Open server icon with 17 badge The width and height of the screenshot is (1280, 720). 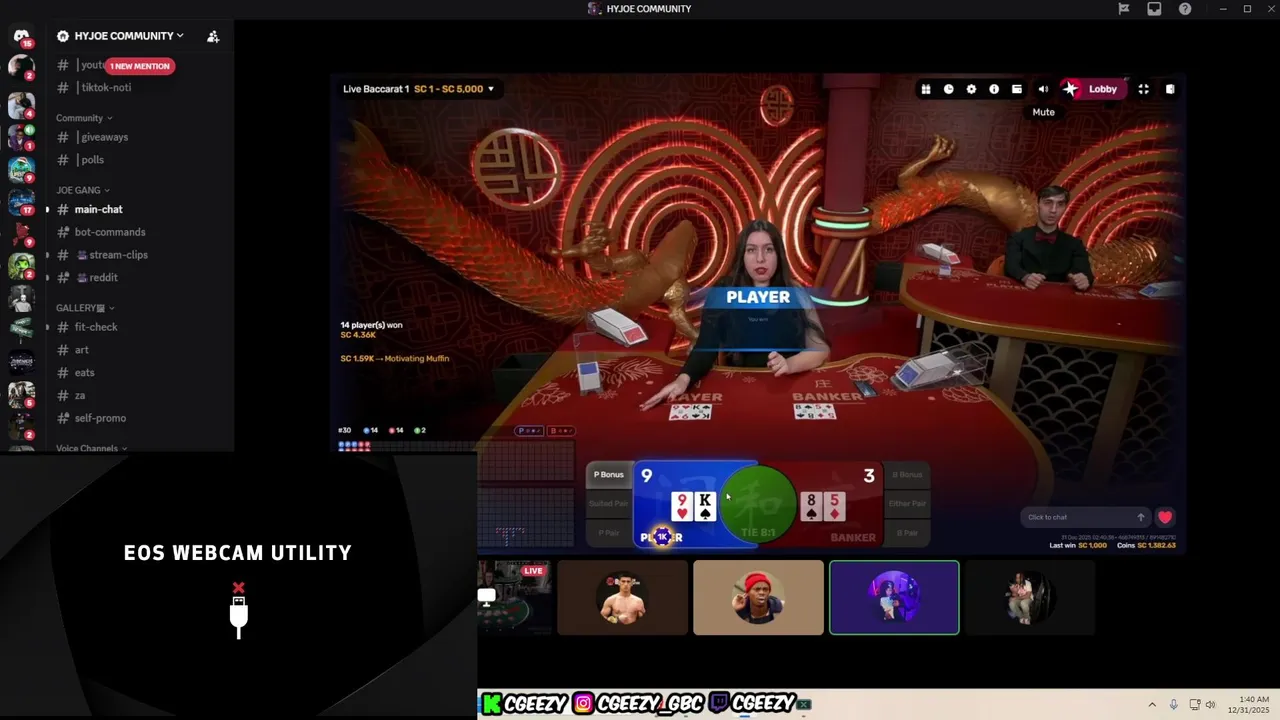click(x=21, y=201)
